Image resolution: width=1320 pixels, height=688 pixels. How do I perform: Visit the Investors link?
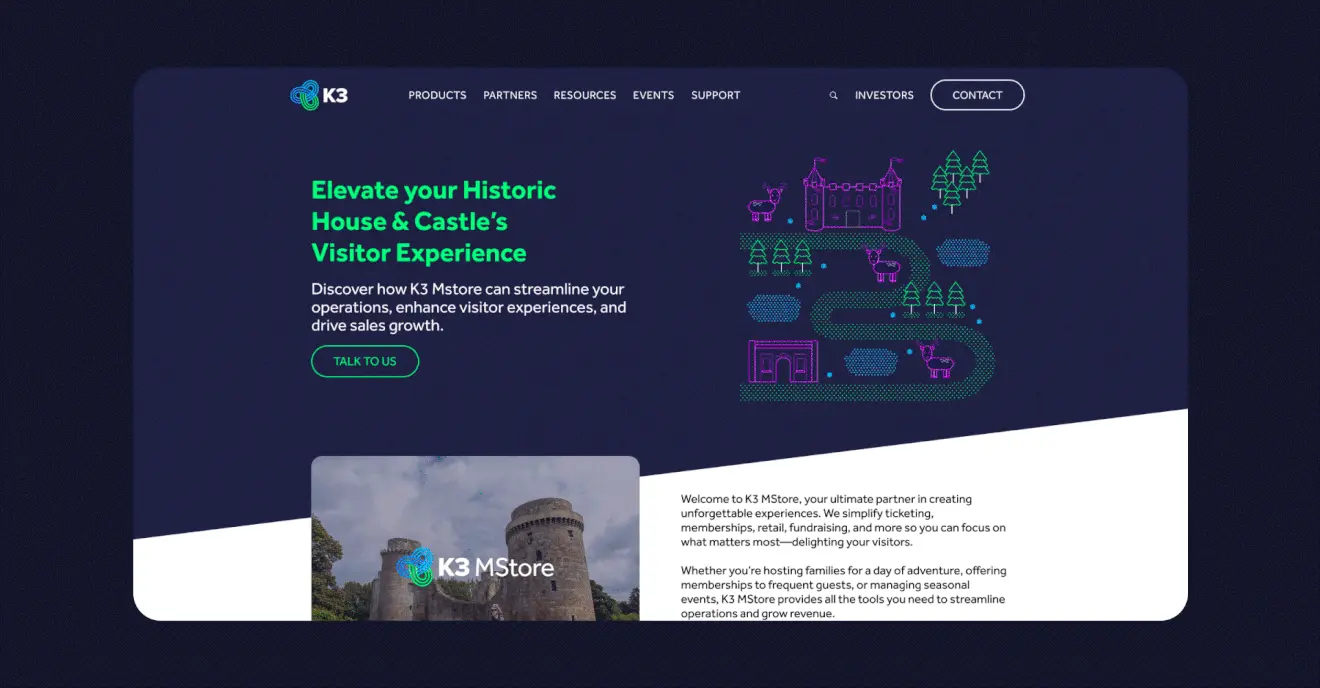[884, 95]
